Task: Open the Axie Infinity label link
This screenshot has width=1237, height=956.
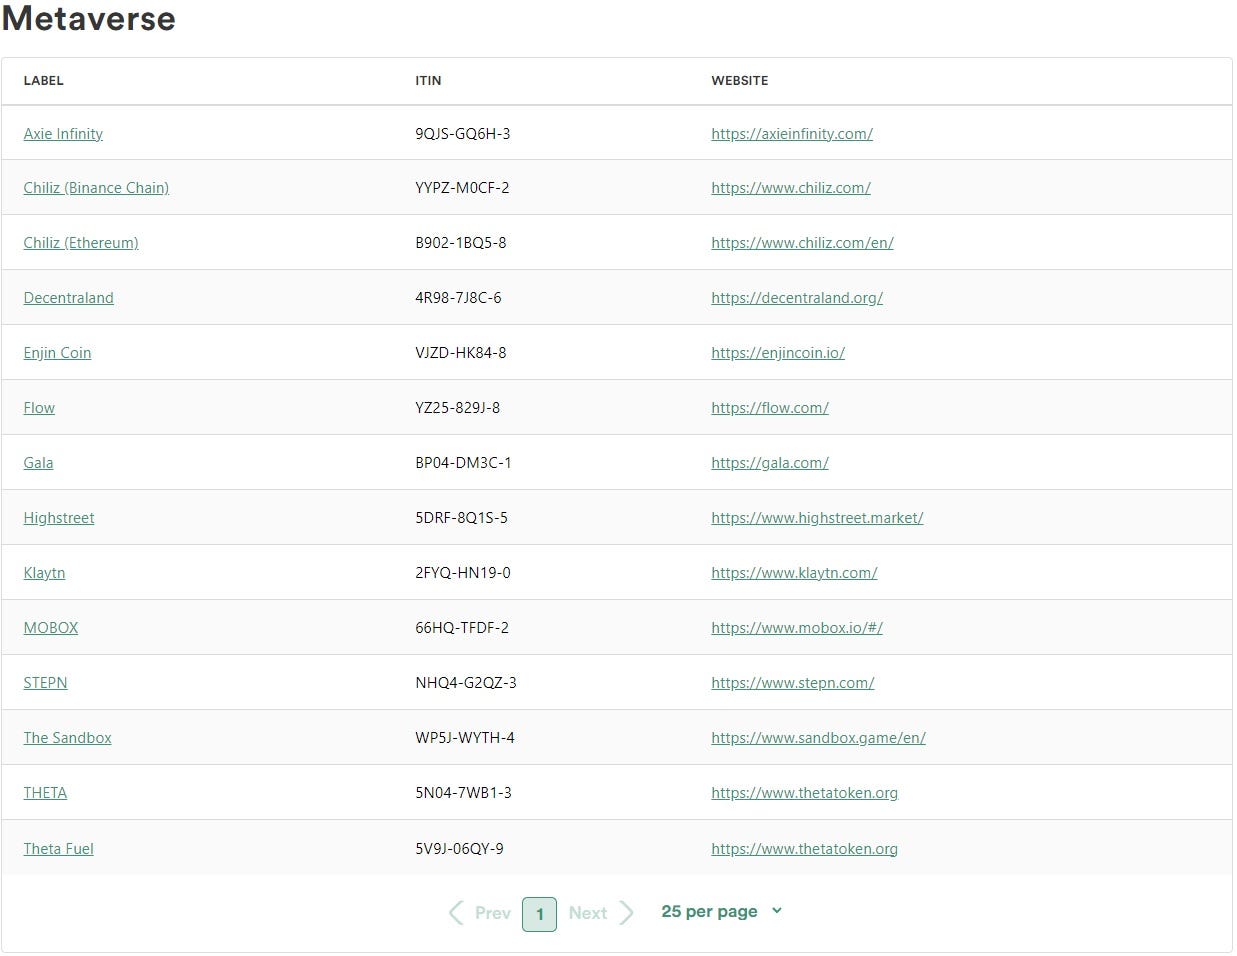Action: 63,134
